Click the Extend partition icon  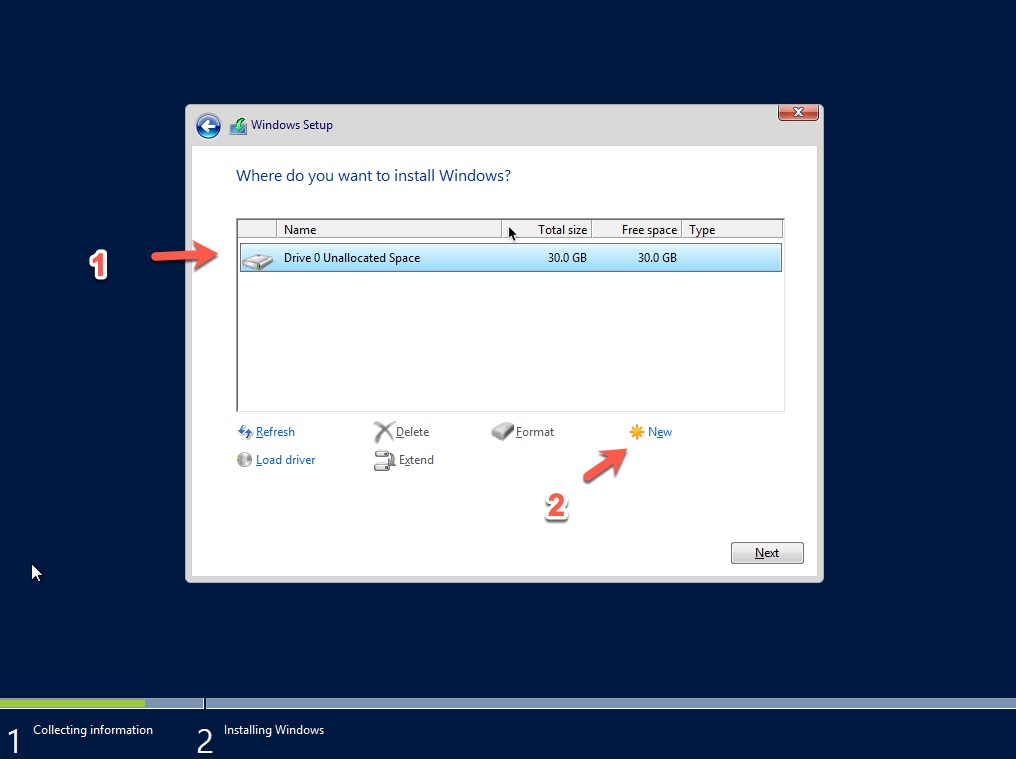(384, 460)
